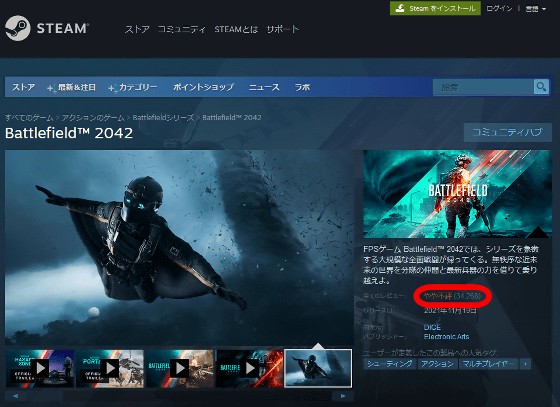Play the fourth red Battlefield trailer thumbnail
The width and height of the screenshot is (560, 407).
(x=249, y=368)
